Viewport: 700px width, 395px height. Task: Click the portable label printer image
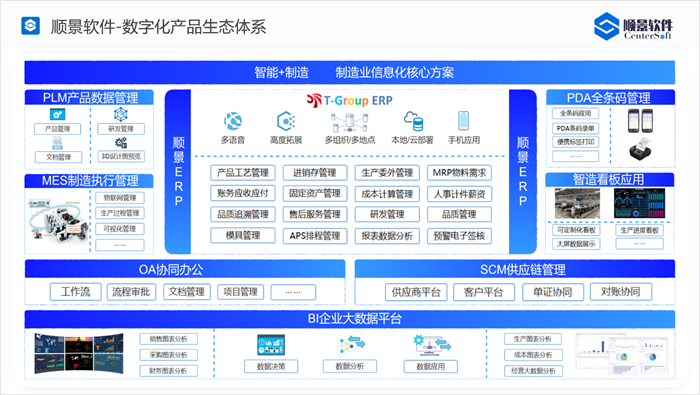(641, 148)
